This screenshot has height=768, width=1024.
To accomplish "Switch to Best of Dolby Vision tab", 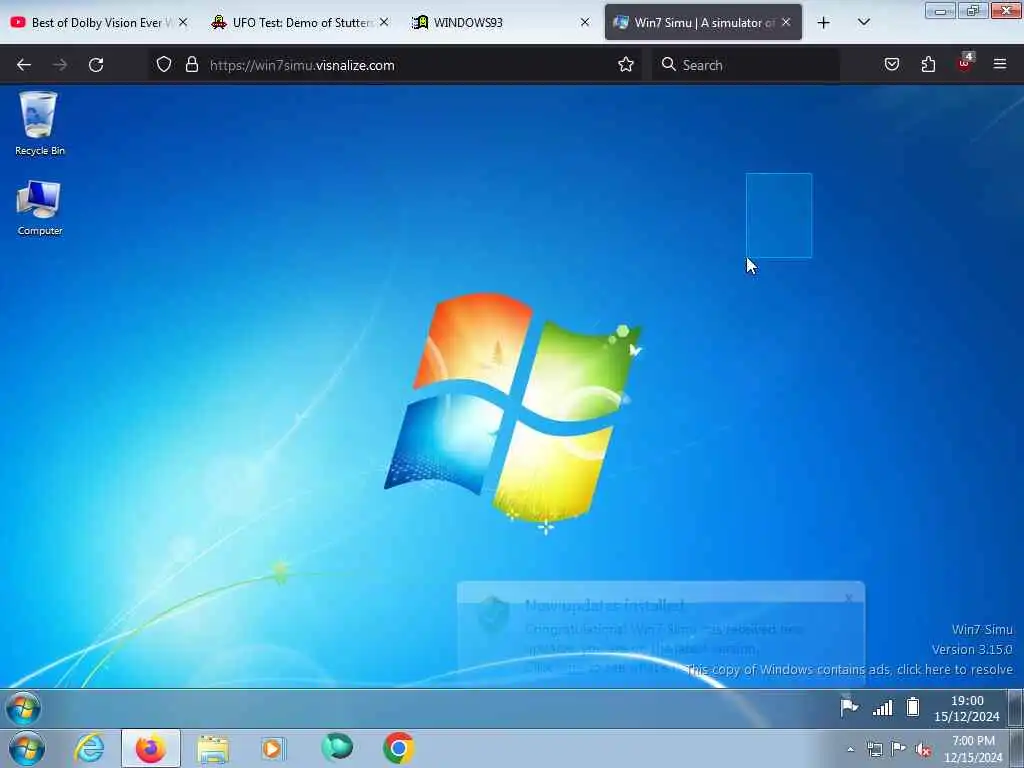I will pos(98,22).
